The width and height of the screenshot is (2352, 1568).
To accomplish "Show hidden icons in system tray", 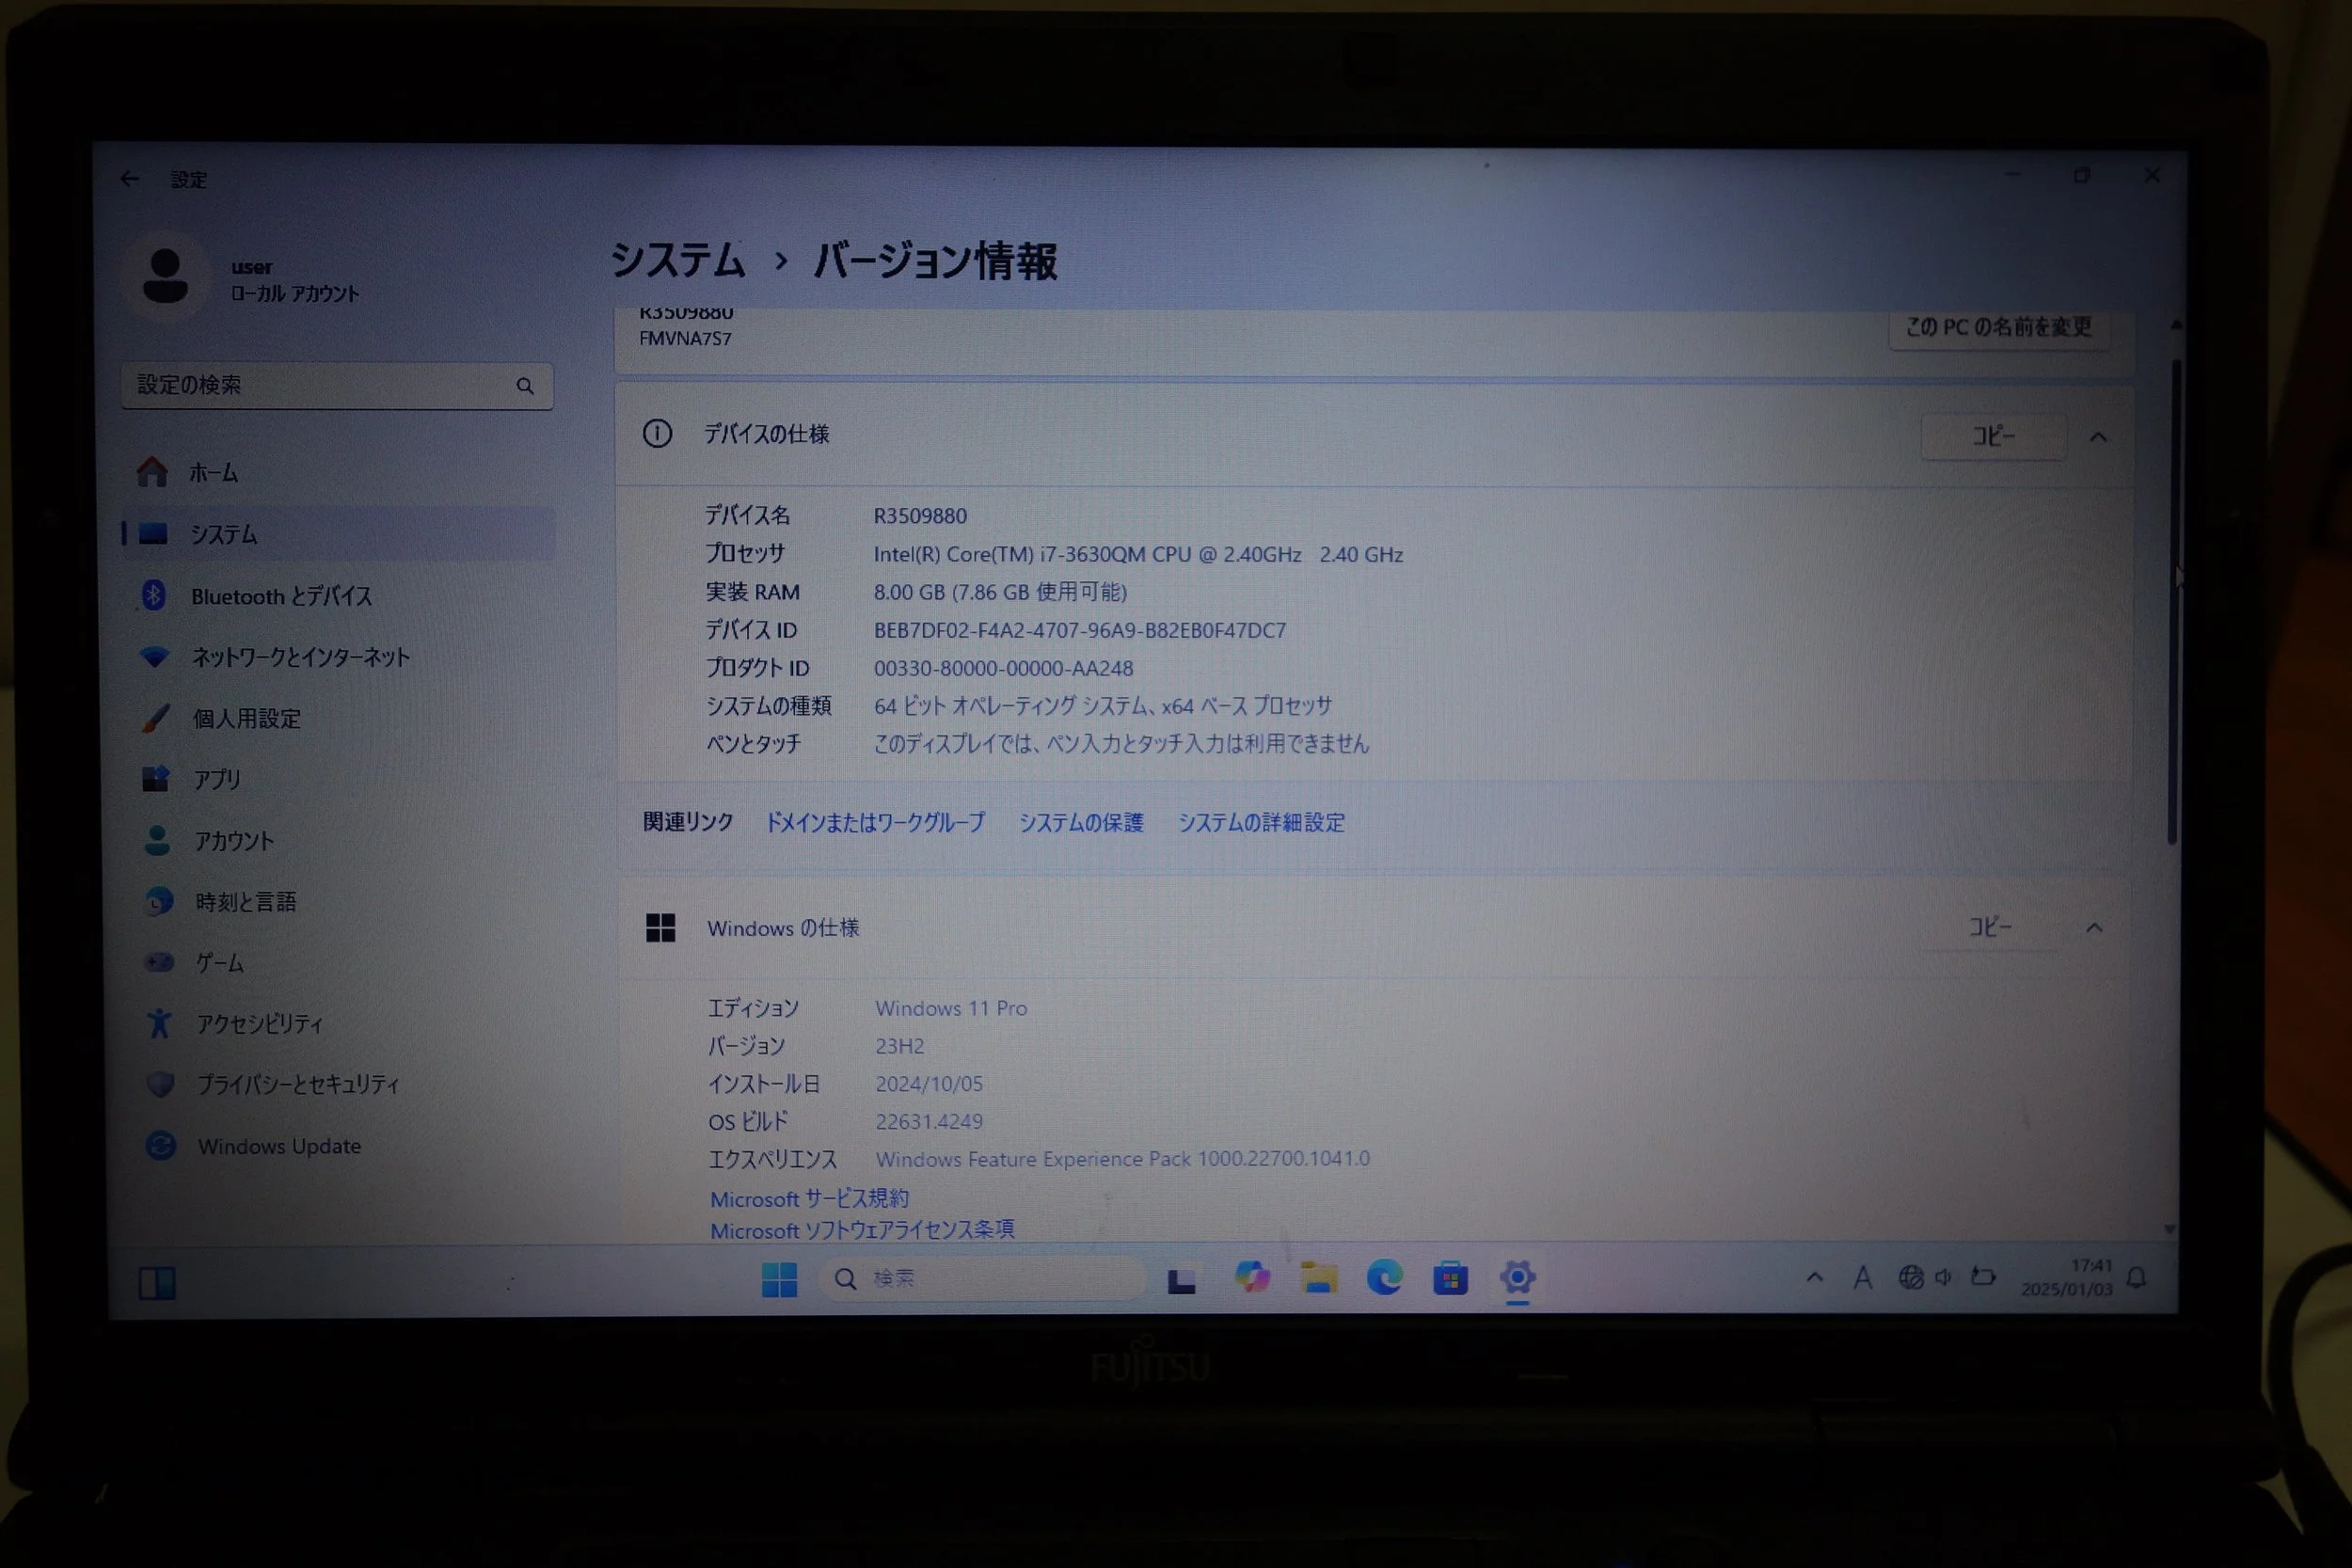I will 1814,1277.
